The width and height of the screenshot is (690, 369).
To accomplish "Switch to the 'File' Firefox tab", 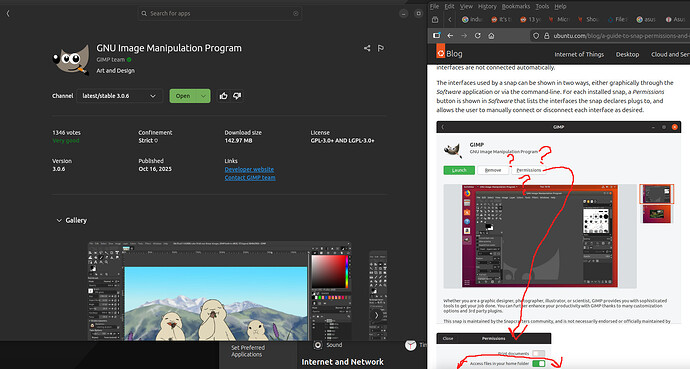I will (x=617, y=19).
